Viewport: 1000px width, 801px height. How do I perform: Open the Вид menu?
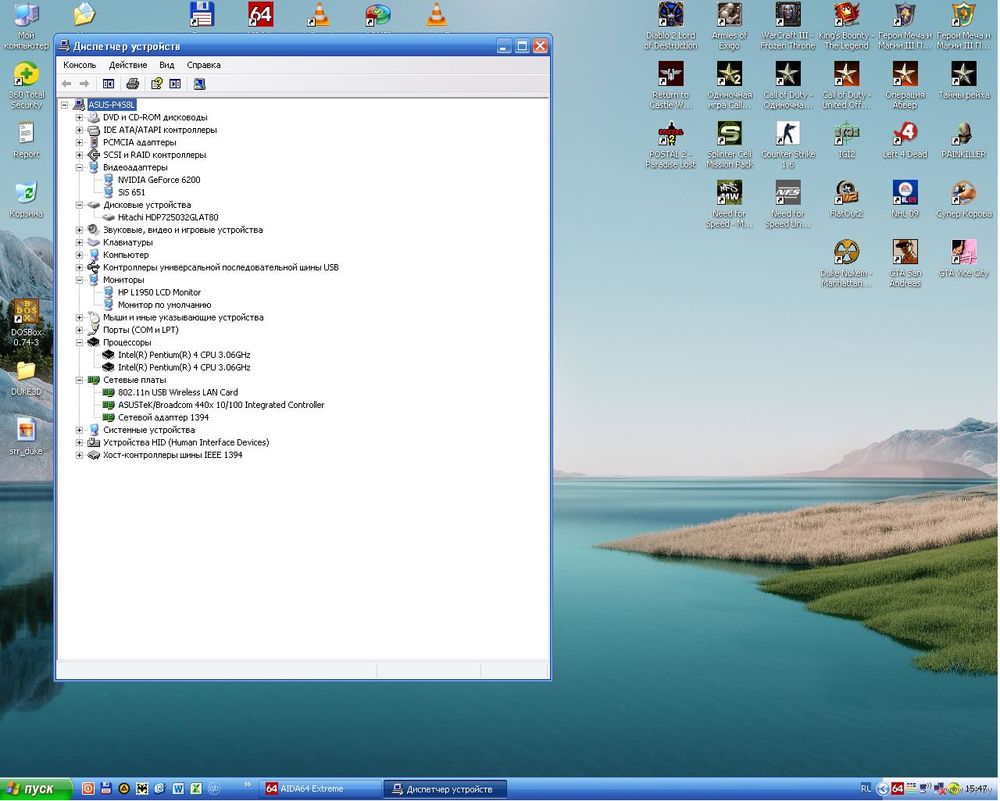coord(166,65)
